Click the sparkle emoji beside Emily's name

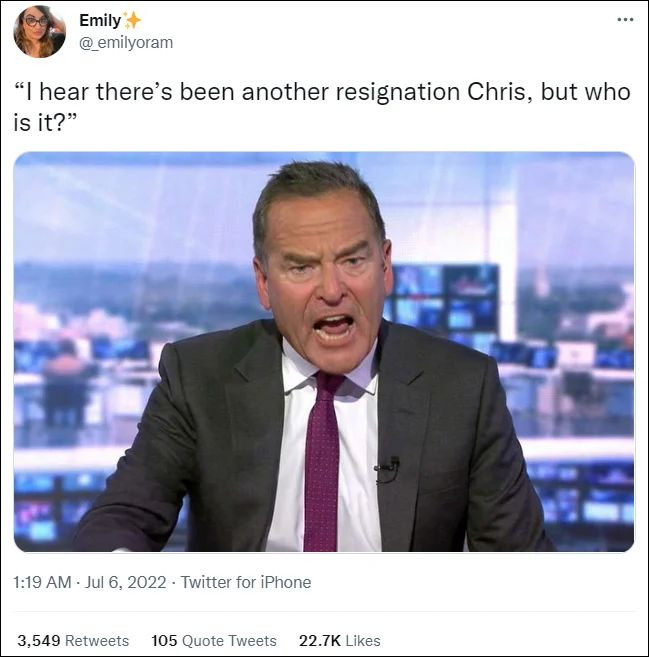tap(132, 20)
